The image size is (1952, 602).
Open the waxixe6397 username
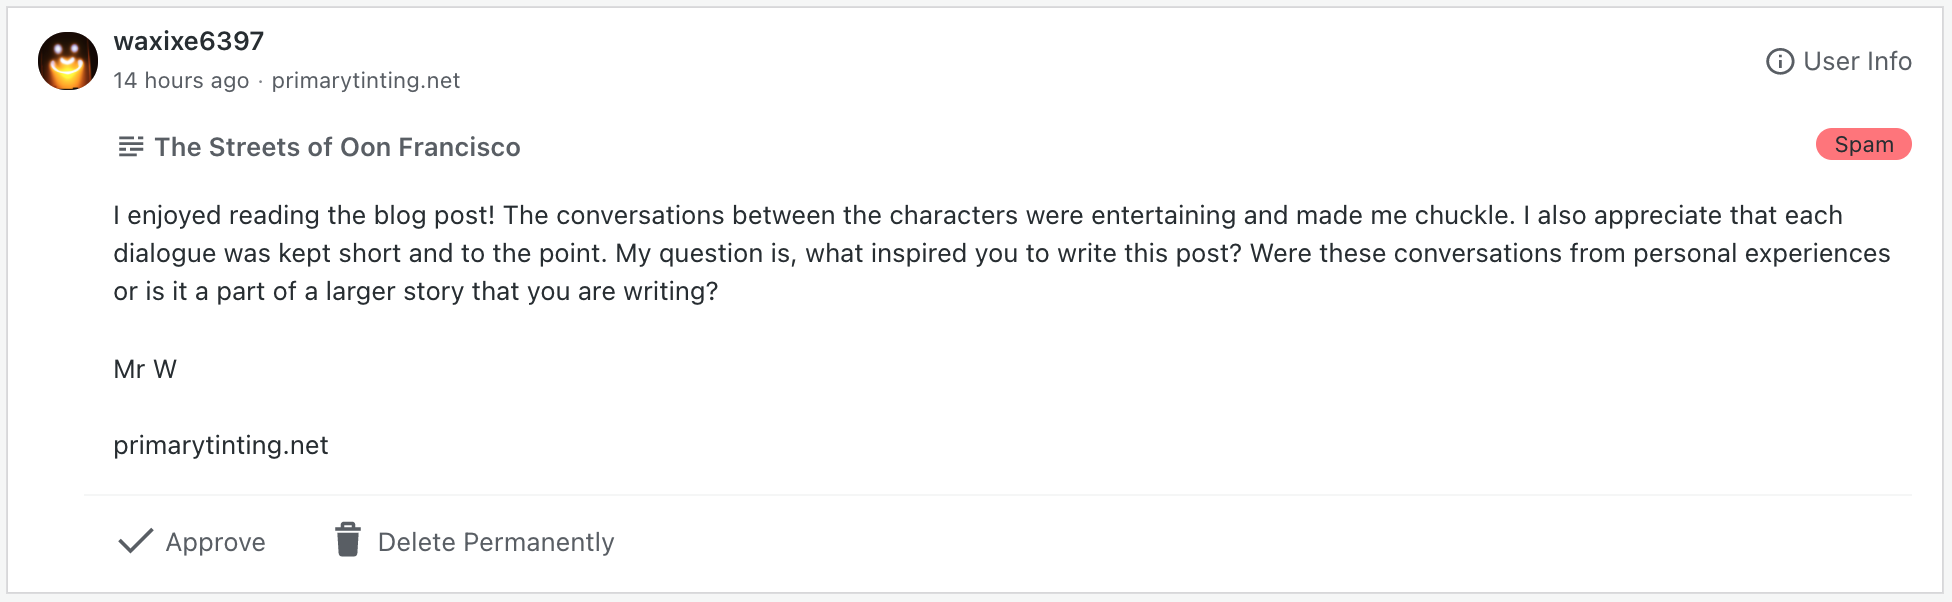coord(188,41)
